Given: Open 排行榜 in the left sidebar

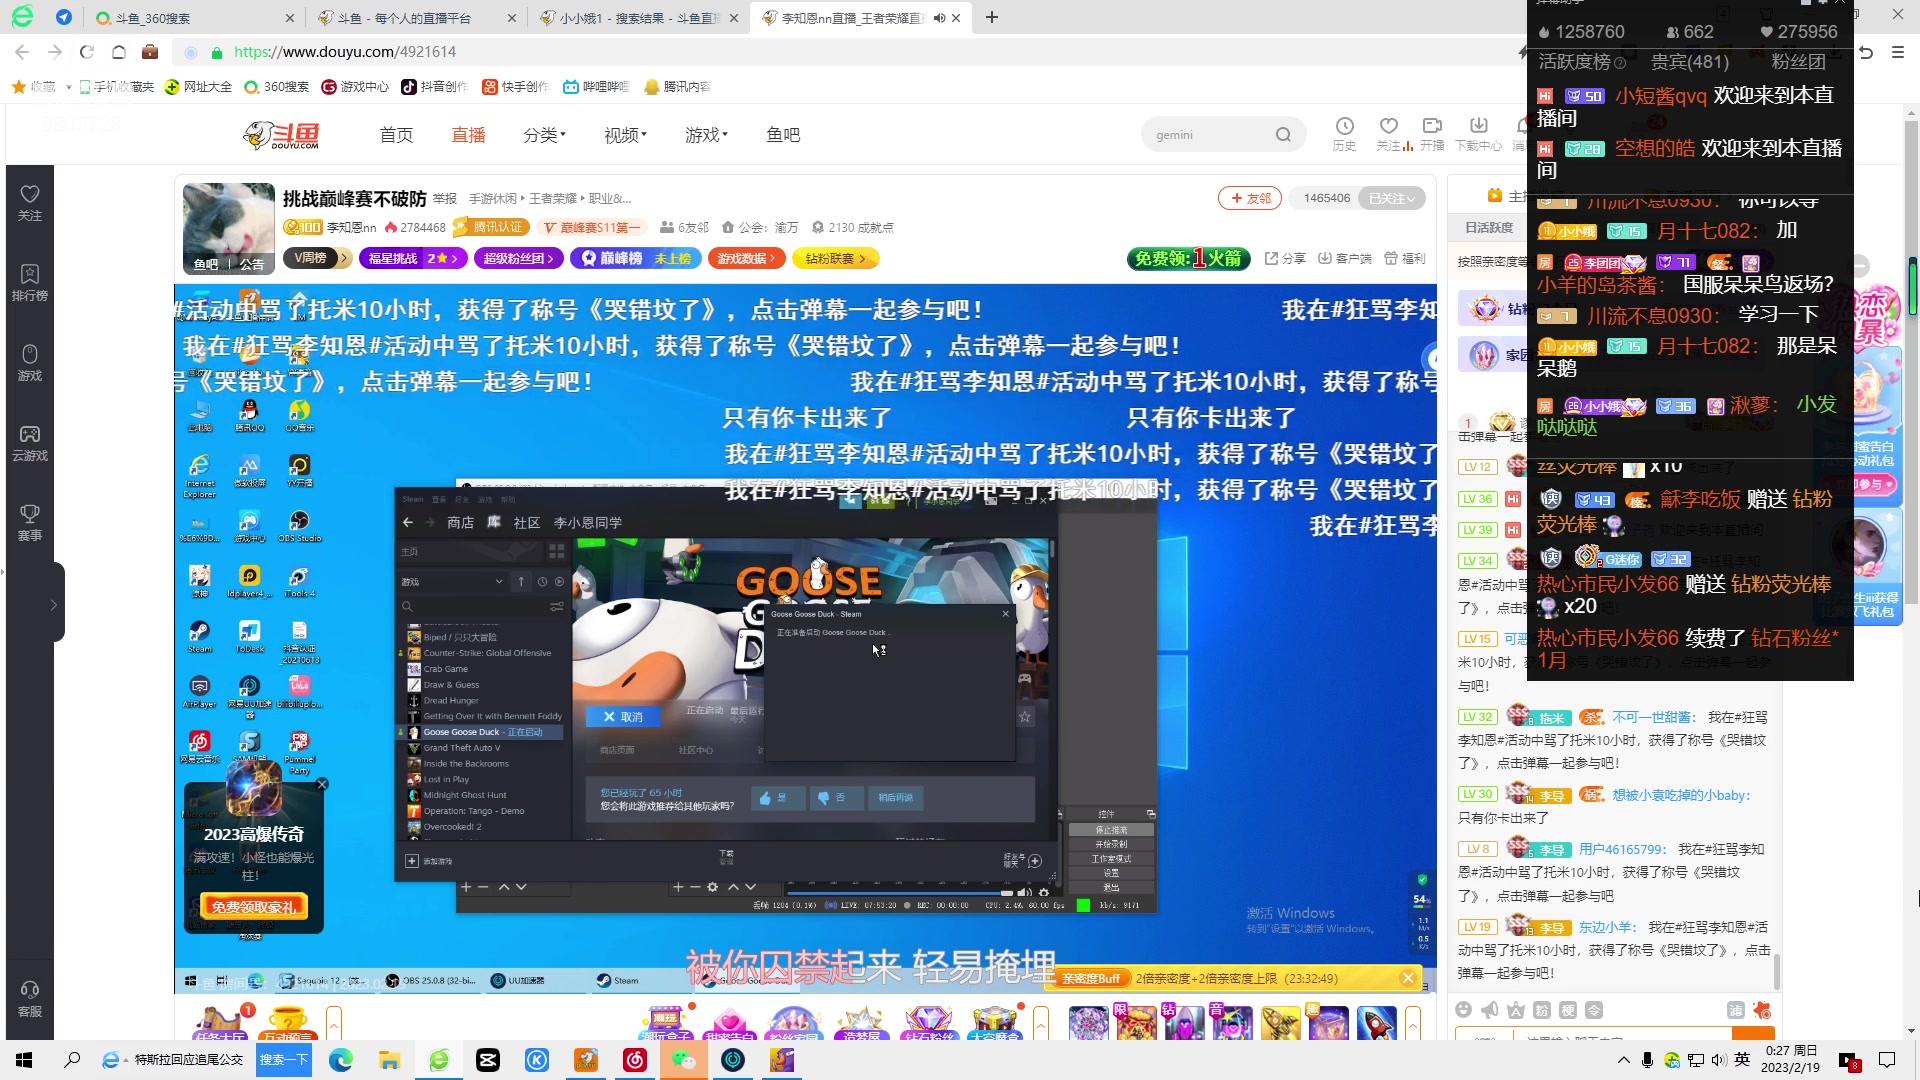Looking at the screenshot, I should (x=30, y=283).
